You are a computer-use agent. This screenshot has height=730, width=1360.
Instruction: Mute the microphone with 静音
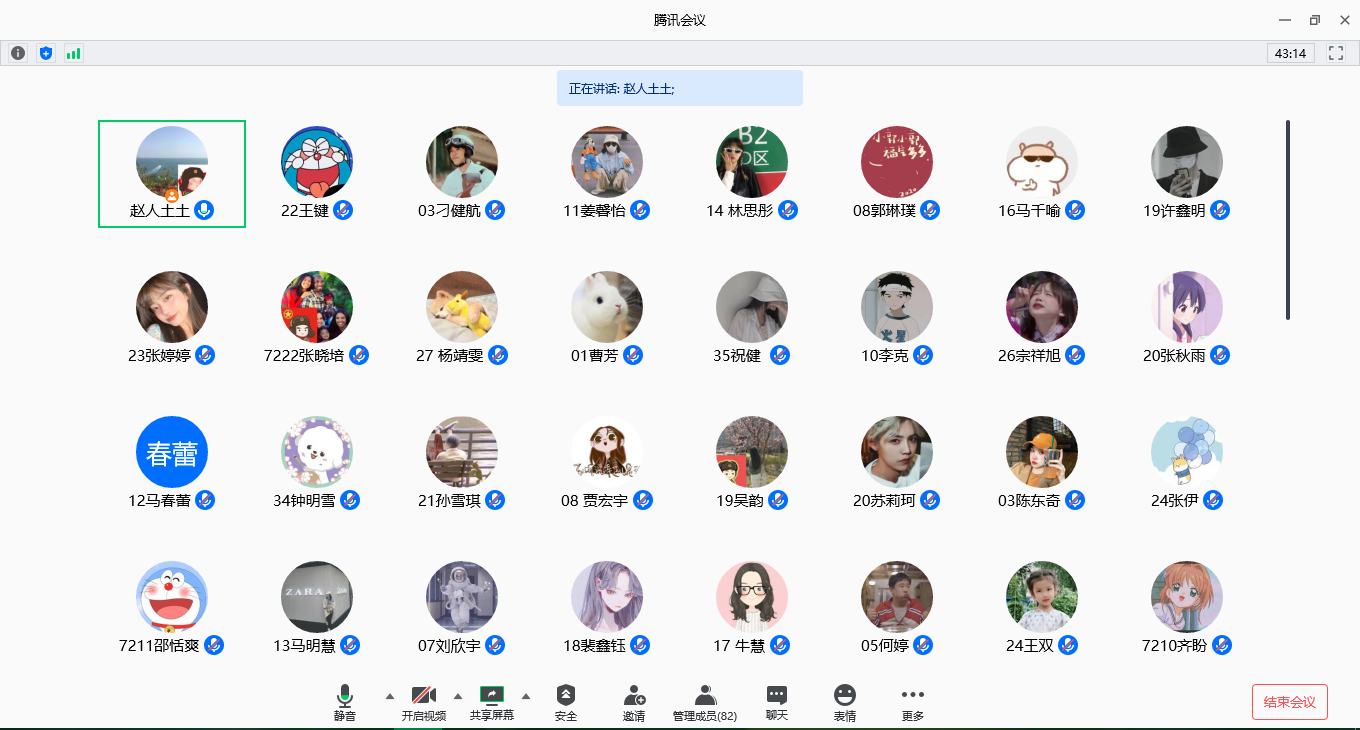coord(345,703)
